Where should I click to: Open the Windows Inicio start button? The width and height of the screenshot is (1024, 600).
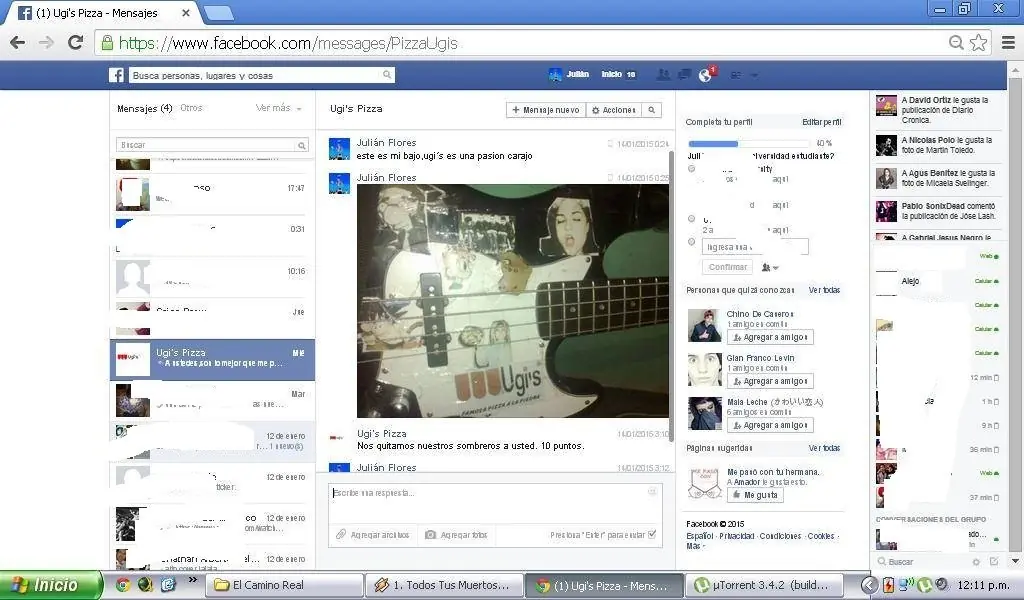point(51,585)
